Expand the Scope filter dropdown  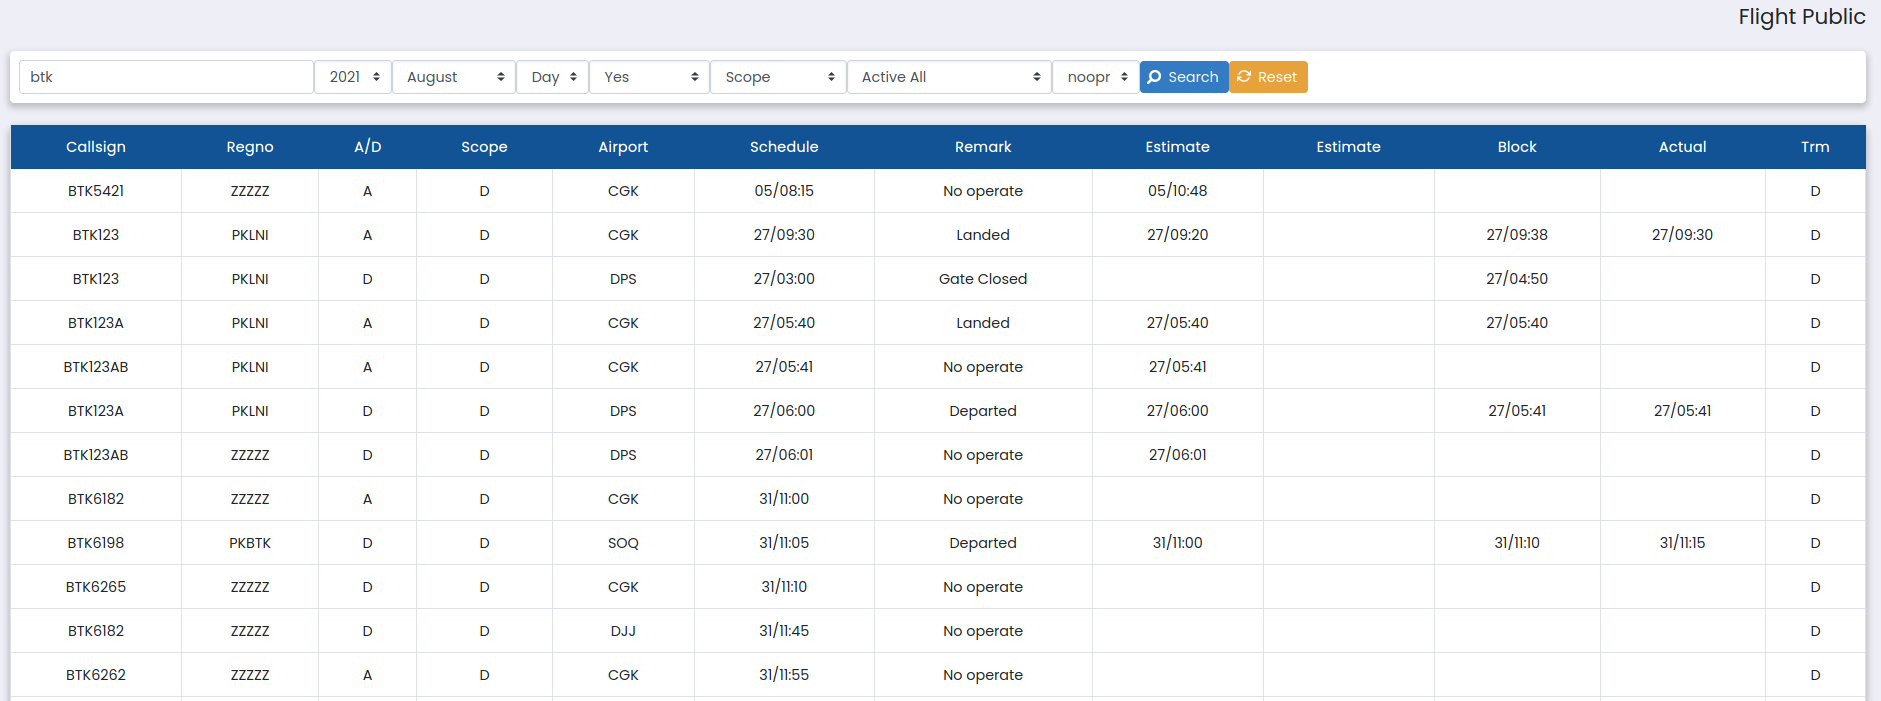(778, 77)
